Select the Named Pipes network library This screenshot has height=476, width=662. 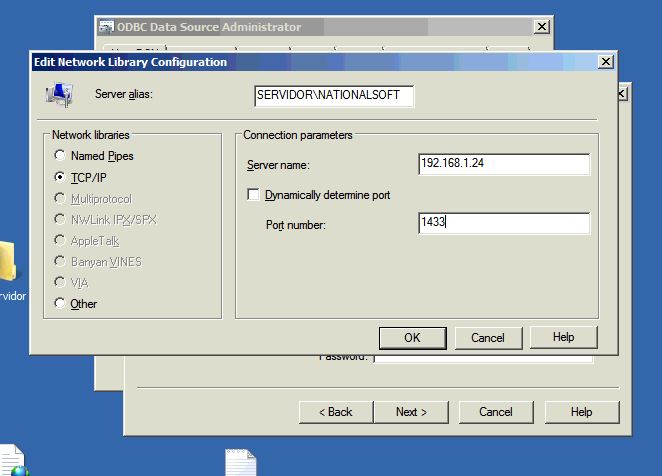pyautogui.click(x=60, y=155)
